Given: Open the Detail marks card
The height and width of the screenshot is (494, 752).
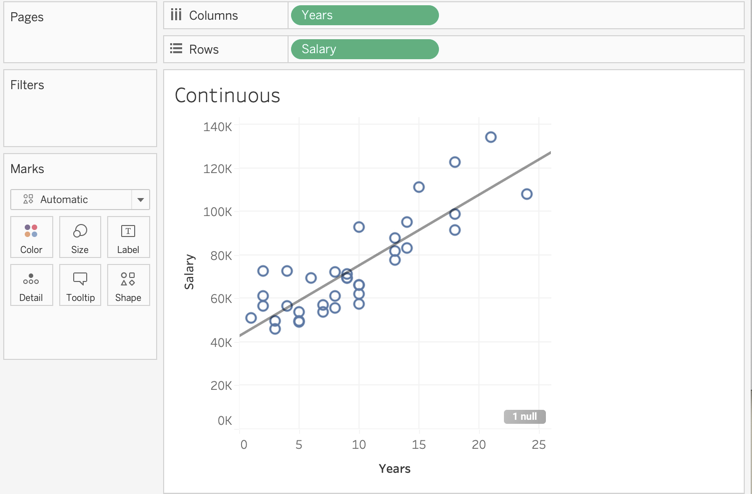Looking at the screenshot, I should [x=31, y=285].
